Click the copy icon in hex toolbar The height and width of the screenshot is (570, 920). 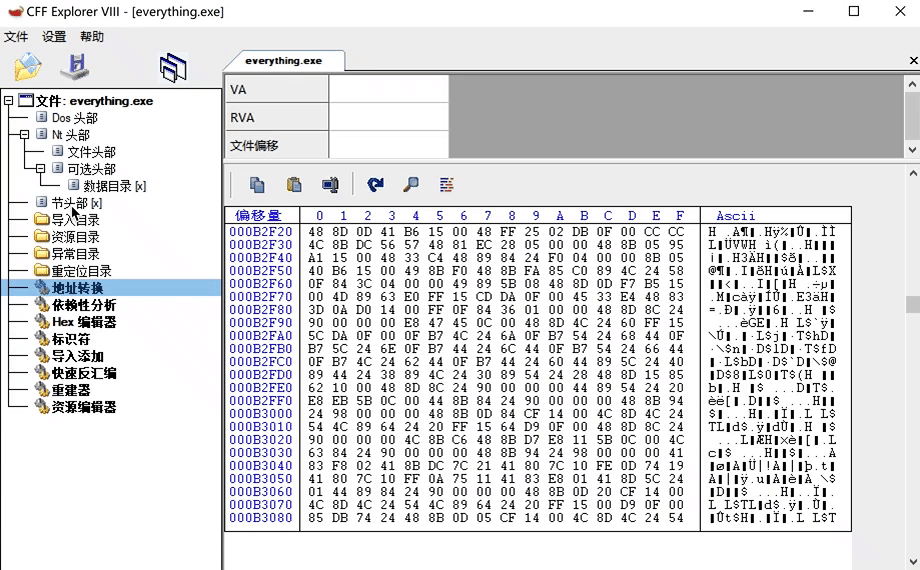[x=257, y=185]
